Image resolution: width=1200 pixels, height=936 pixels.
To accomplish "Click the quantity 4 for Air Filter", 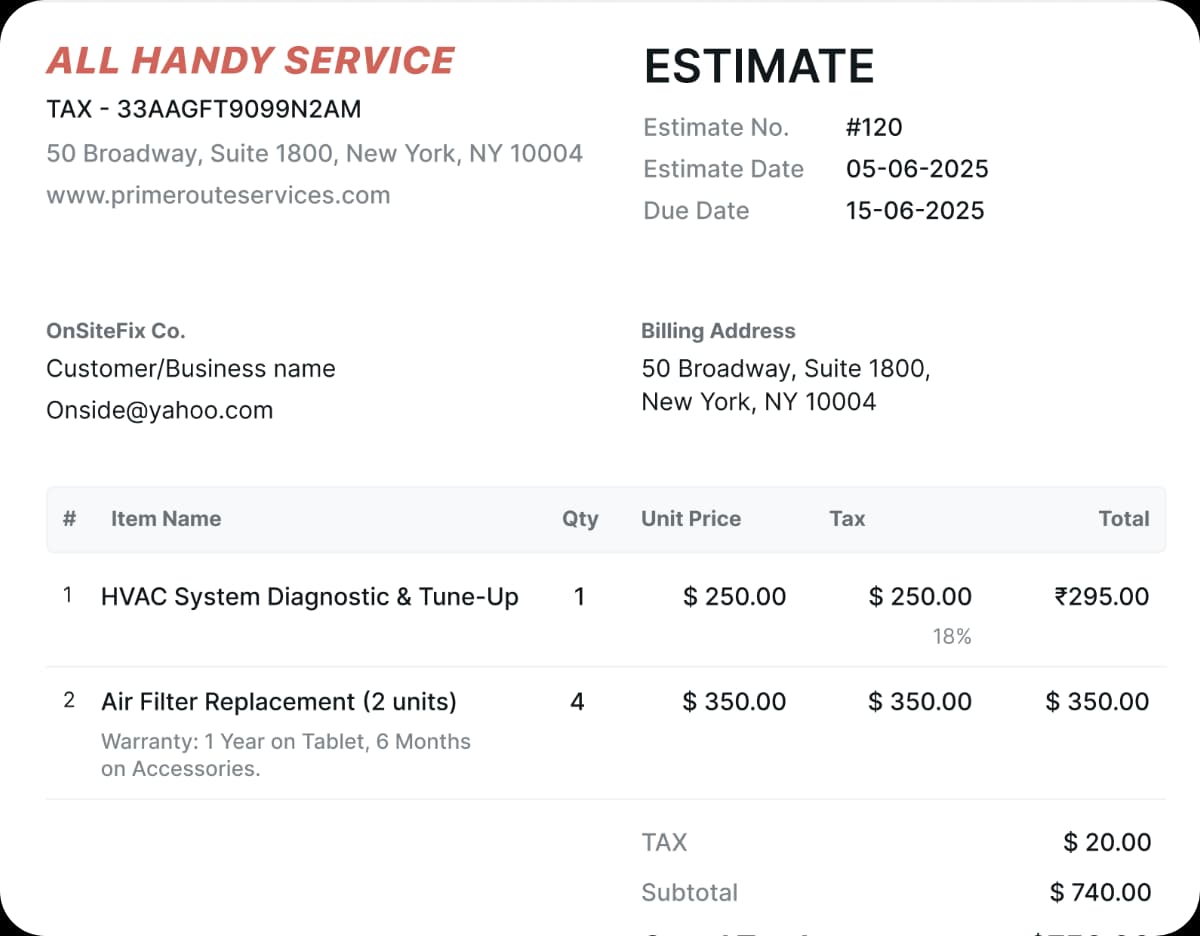I will tap(577, 702).
